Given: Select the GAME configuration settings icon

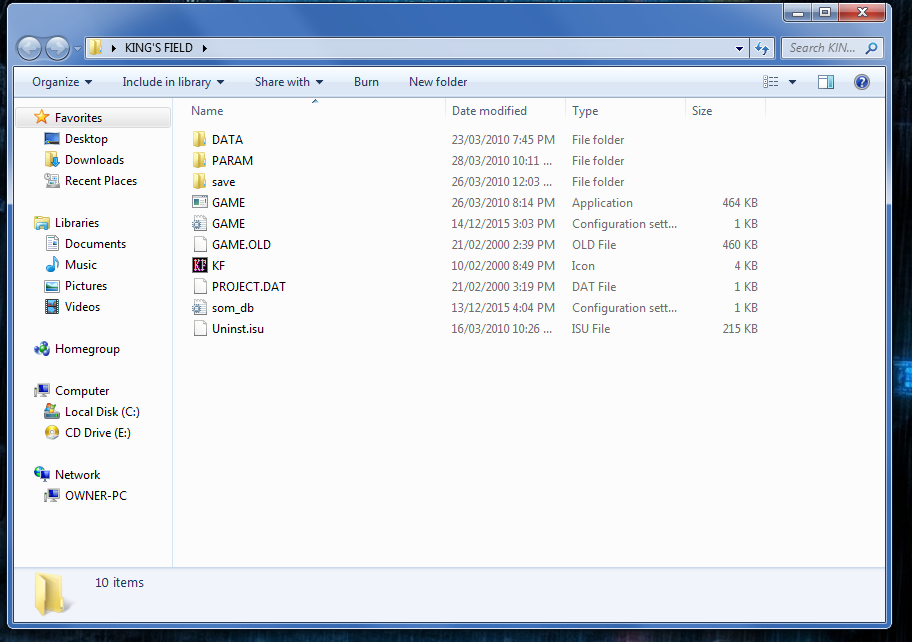Looking at the screenshot, I should click(200, 223).
